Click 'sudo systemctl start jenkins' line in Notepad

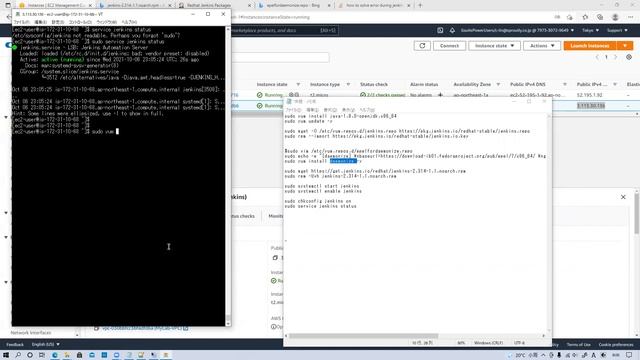point(322,186)
